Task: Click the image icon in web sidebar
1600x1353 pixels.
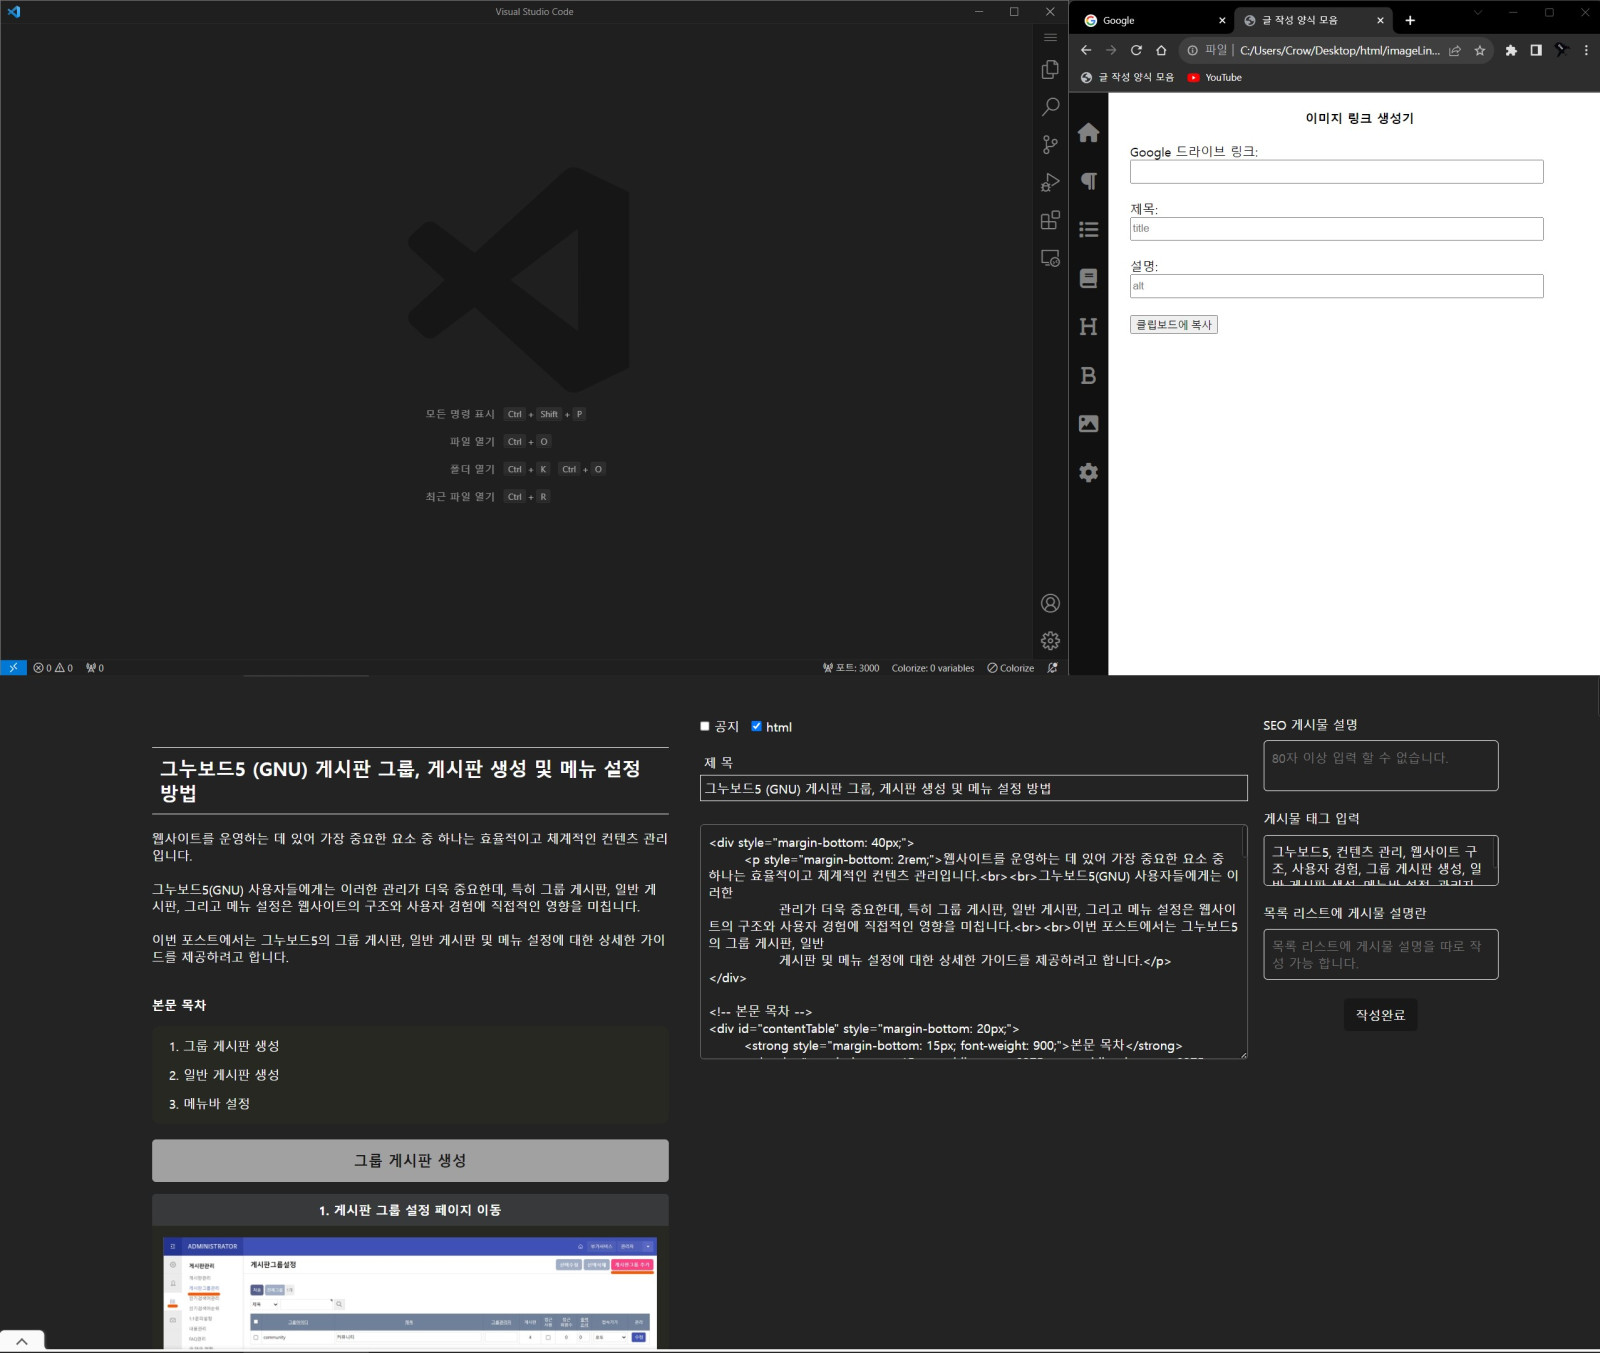Action: (x=1088, y=424)
